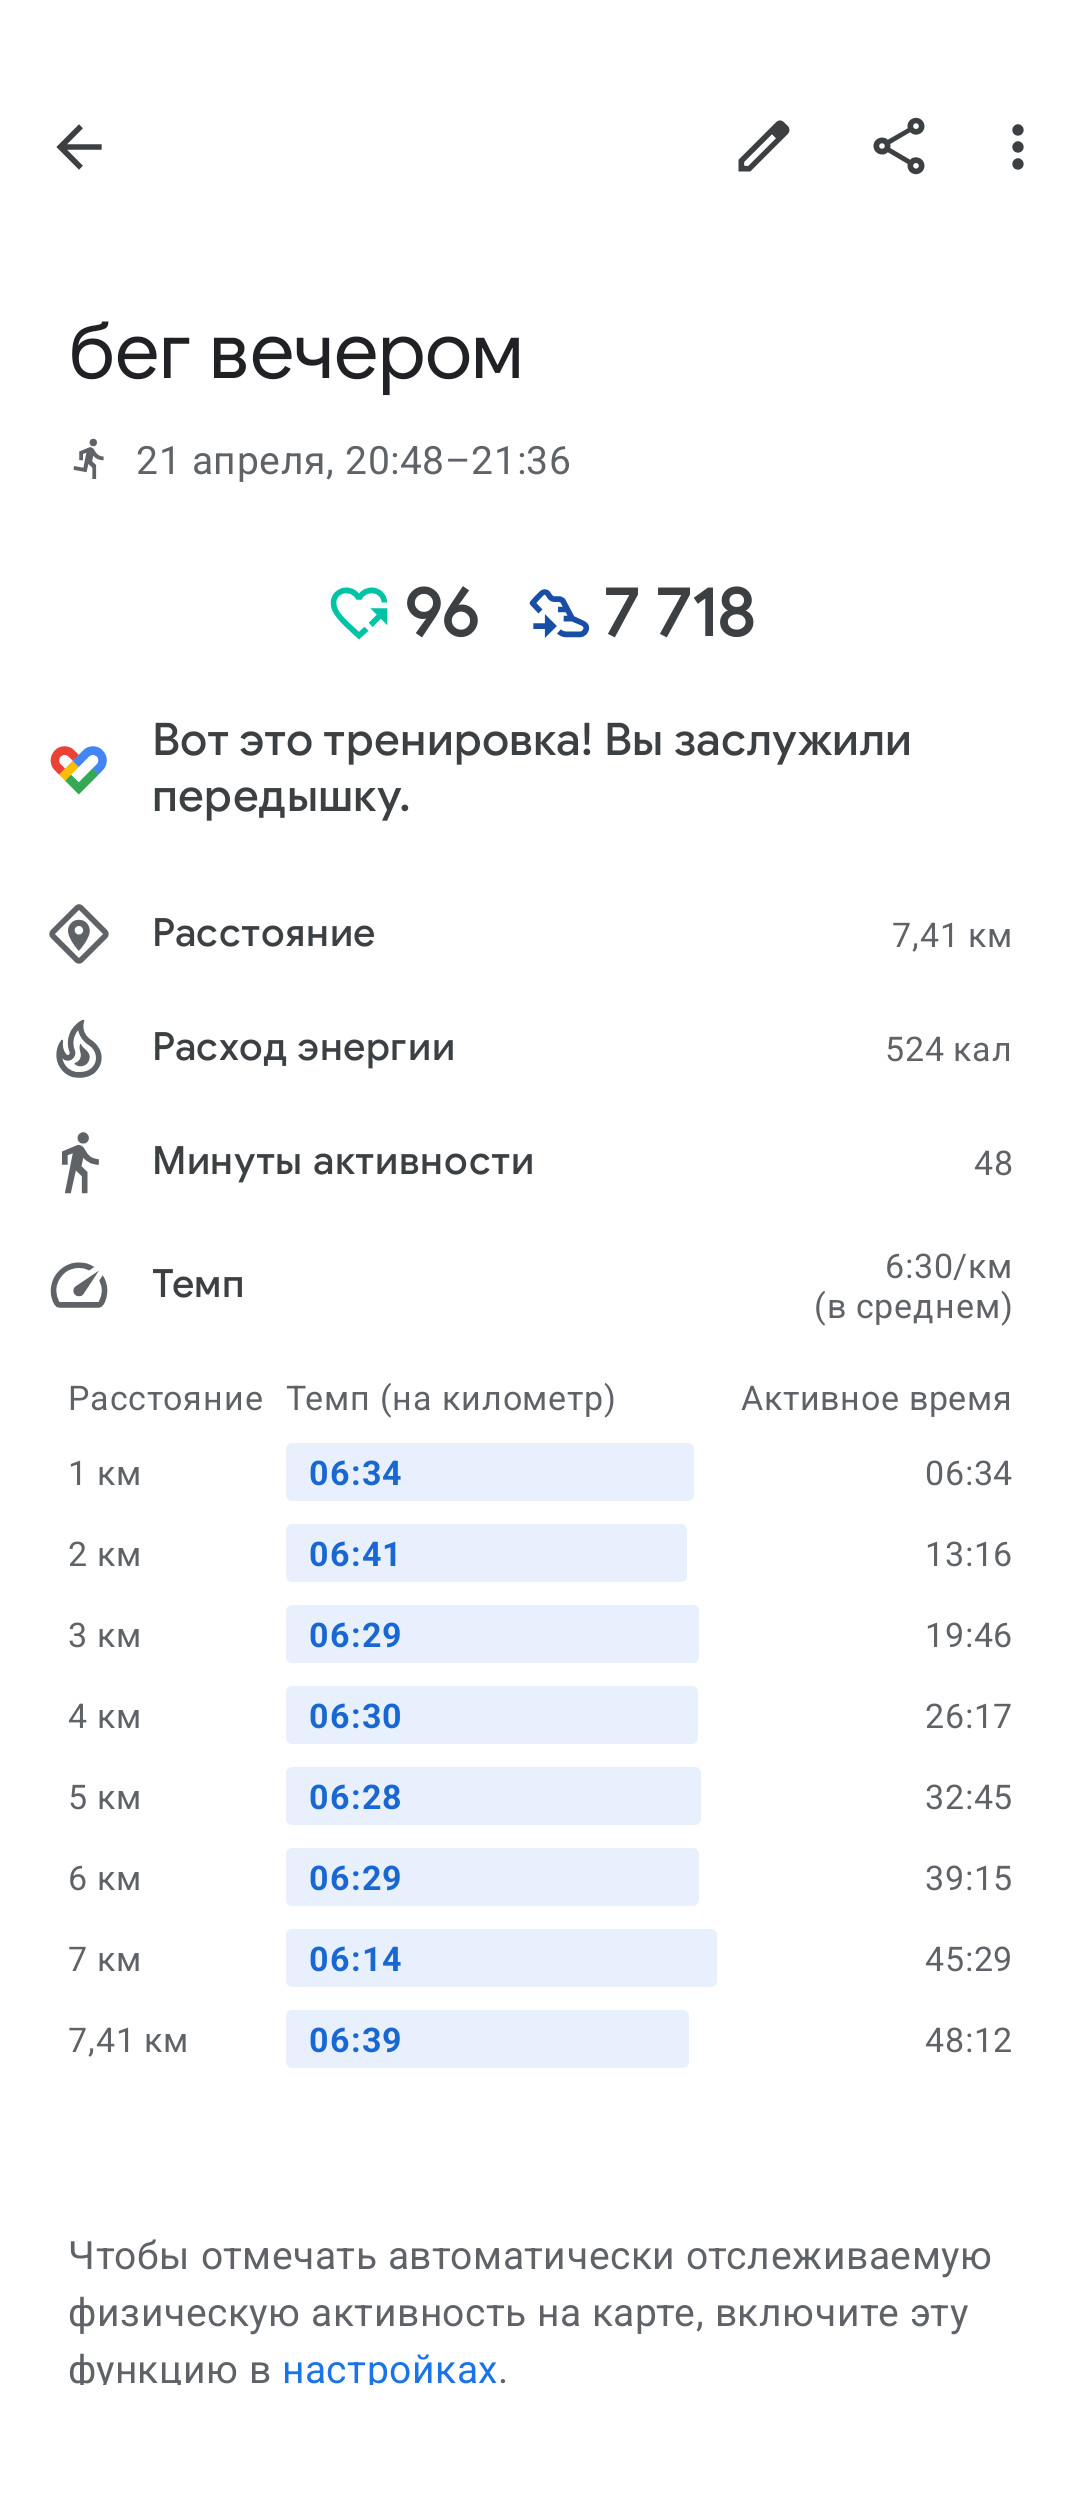Image resolution: width=1080 pixels, height=2520 pixels.
Task: Open the three-dot overflow menu
Action: [x=1017, y=147]
